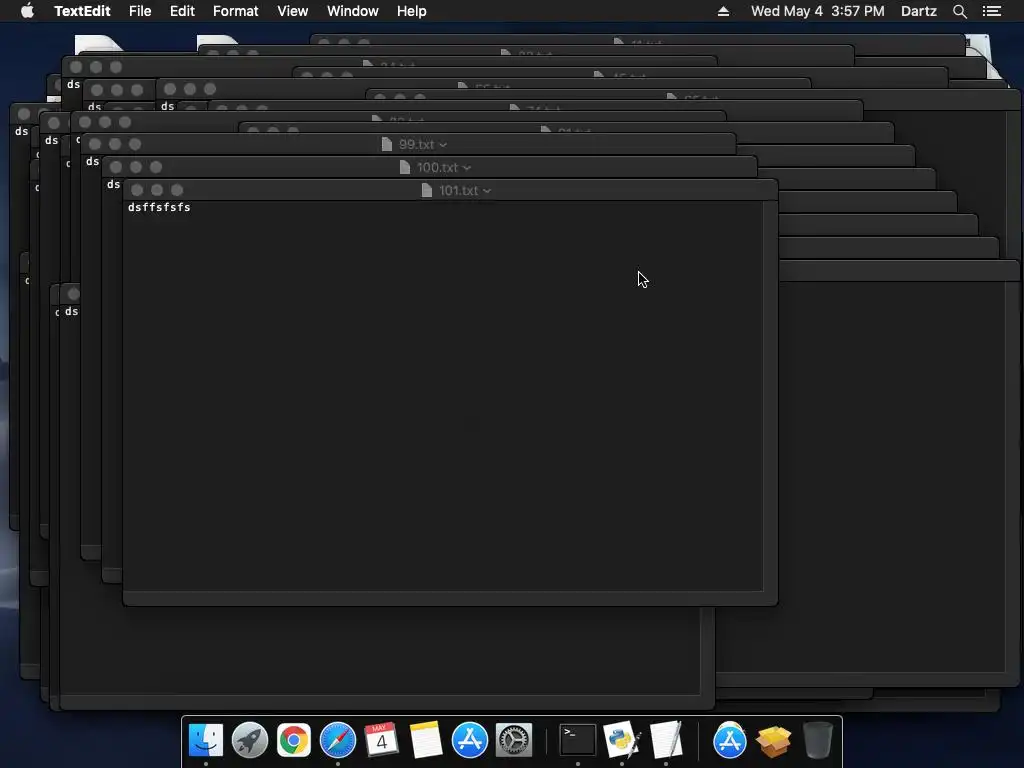Screen dimensions: 1024x768
Task: Click inside the 101.txt text editing area
Action: point(443,396)
